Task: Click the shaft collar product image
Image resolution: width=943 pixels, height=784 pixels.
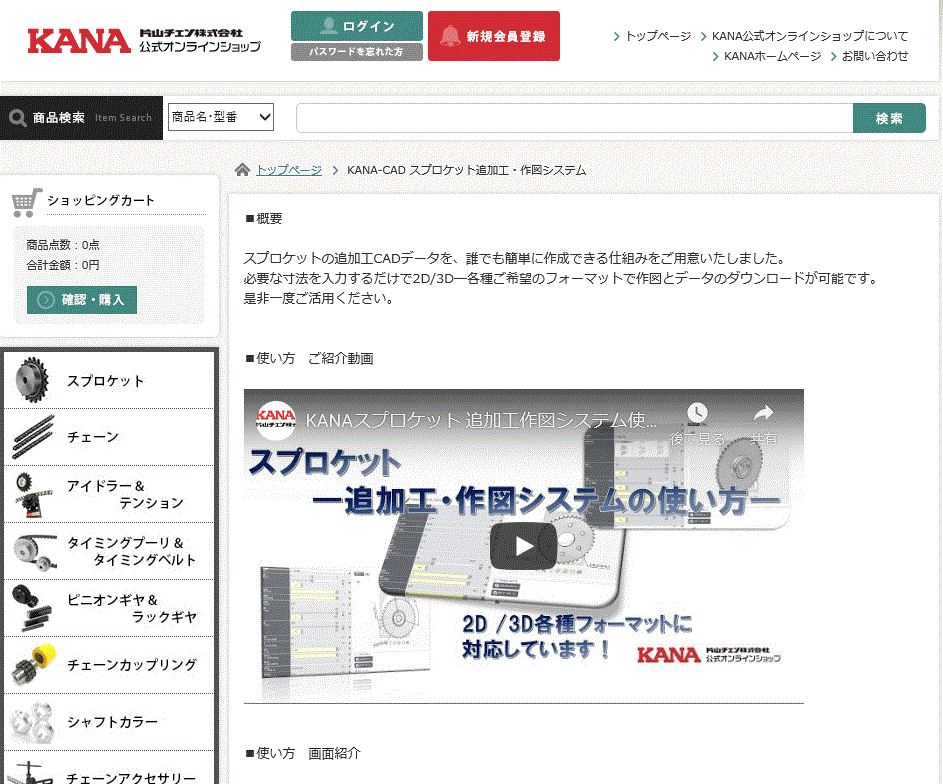Action: (x=32, y=721)
